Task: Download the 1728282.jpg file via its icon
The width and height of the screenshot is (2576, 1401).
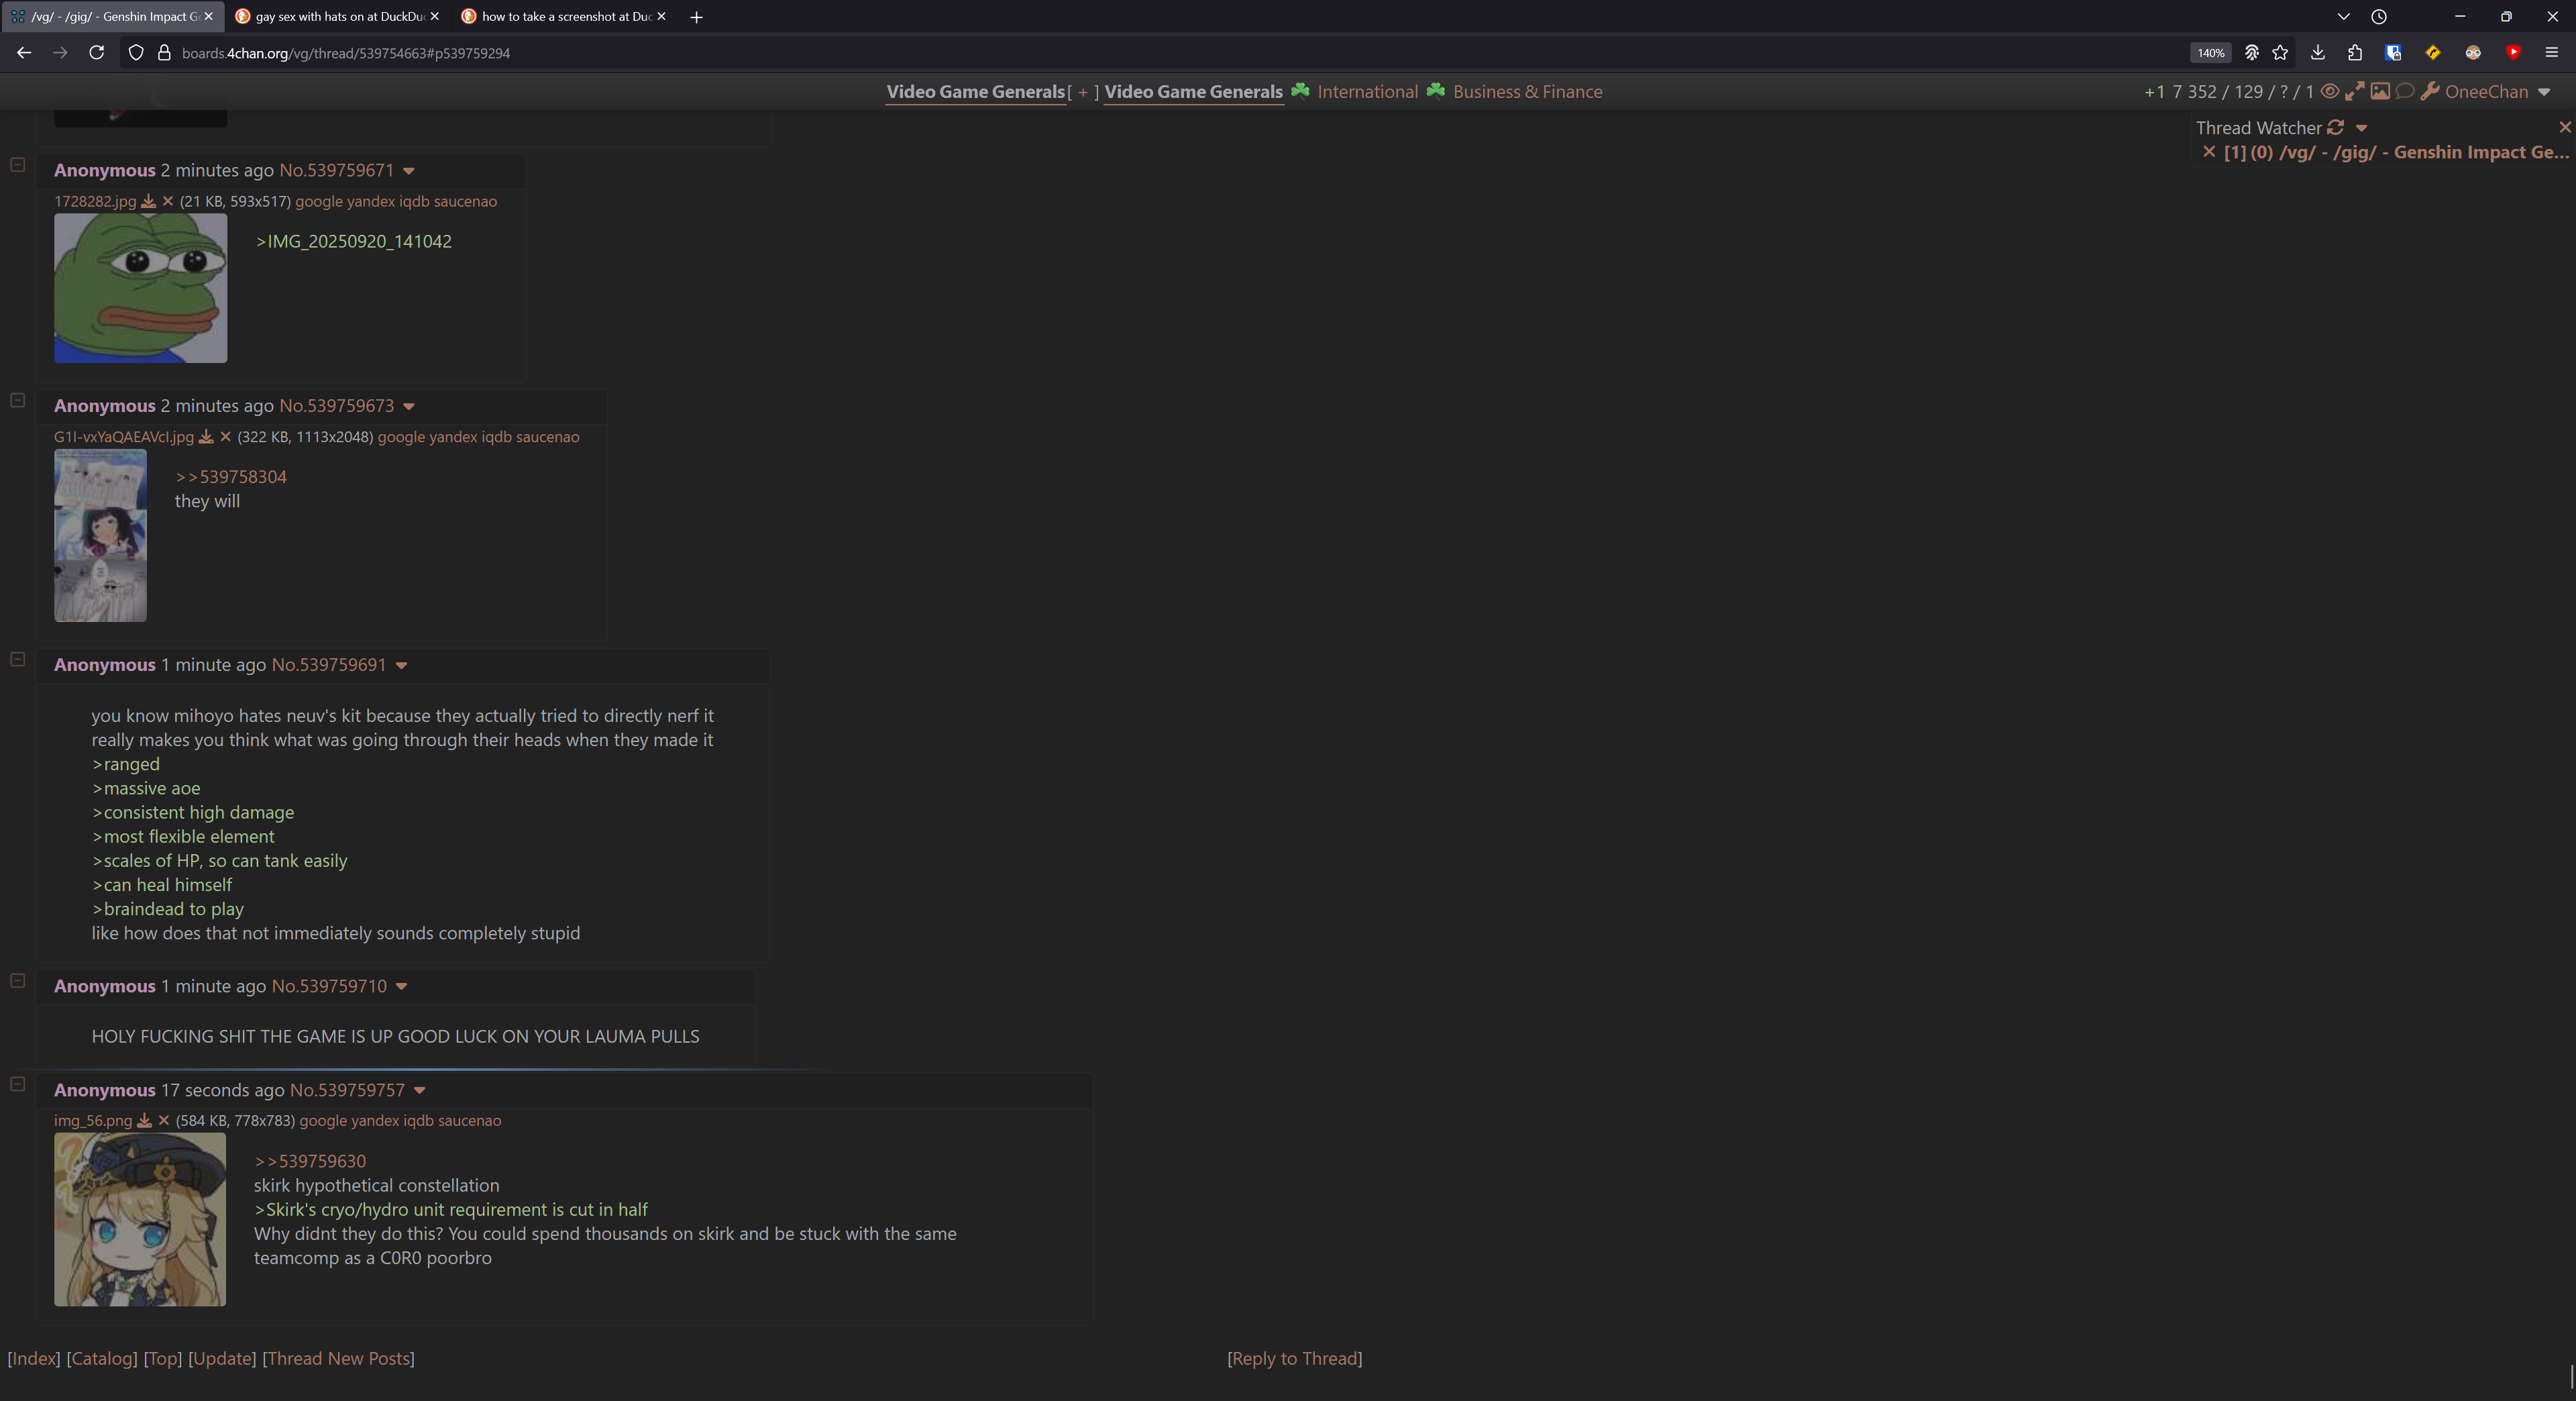Action: pyautogui.click(x=148, y=201)
